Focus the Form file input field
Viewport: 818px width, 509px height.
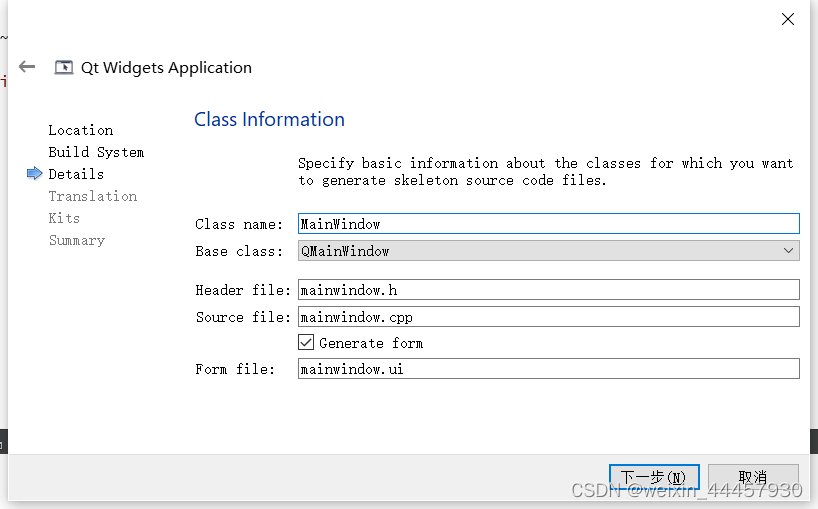(x=548, y=369)
